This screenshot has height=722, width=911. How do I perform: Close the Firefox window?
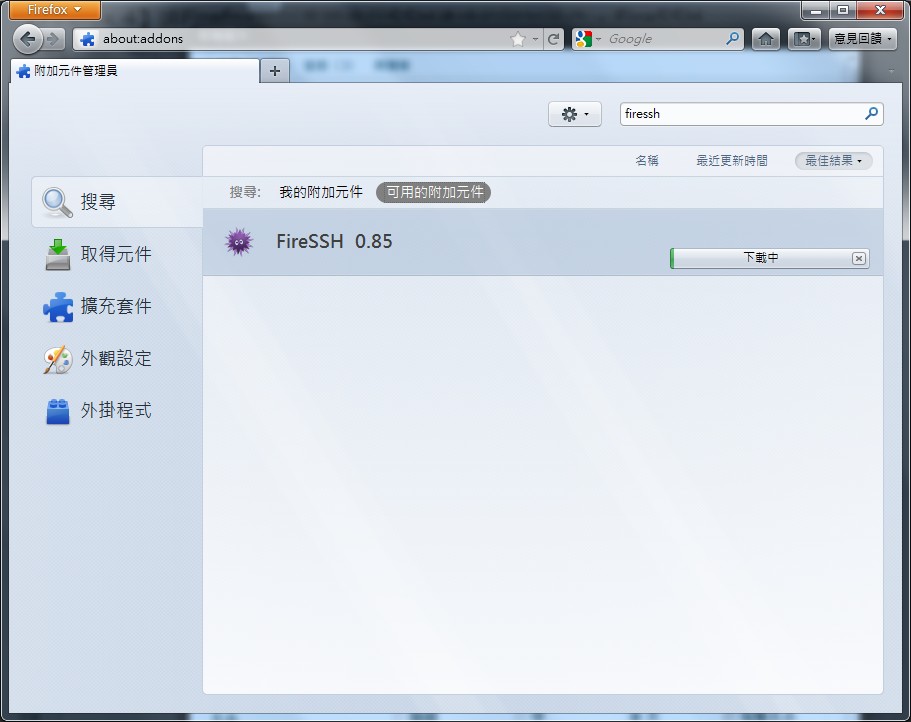point(880,10)
